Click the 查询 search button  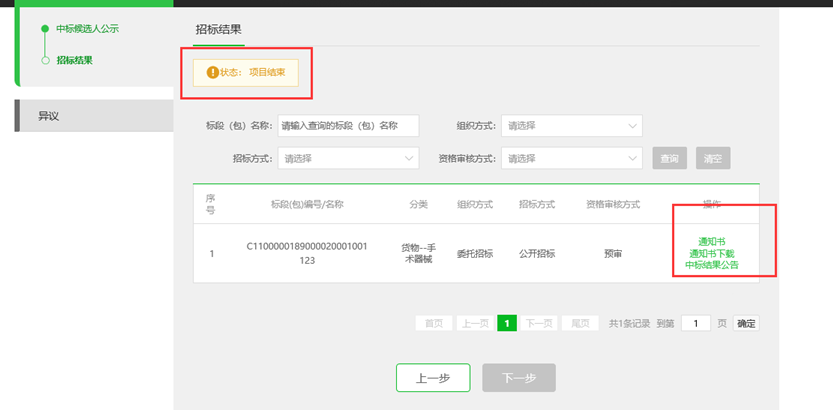[669, 159]
